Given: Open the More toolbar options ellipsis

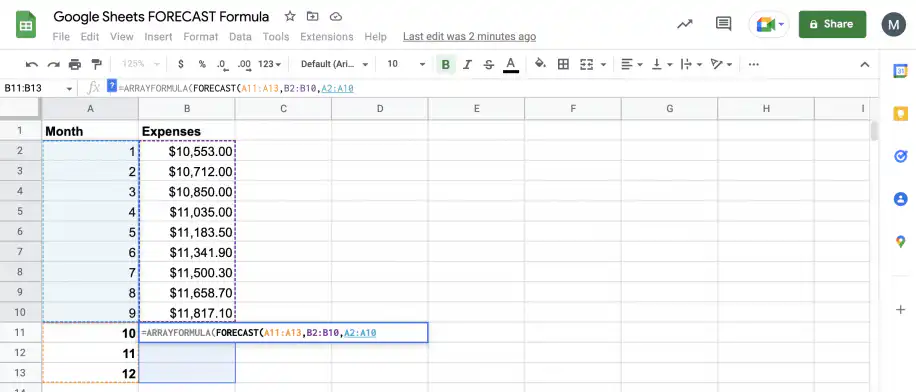Looking at the screenshot, I should pos(754,64).
